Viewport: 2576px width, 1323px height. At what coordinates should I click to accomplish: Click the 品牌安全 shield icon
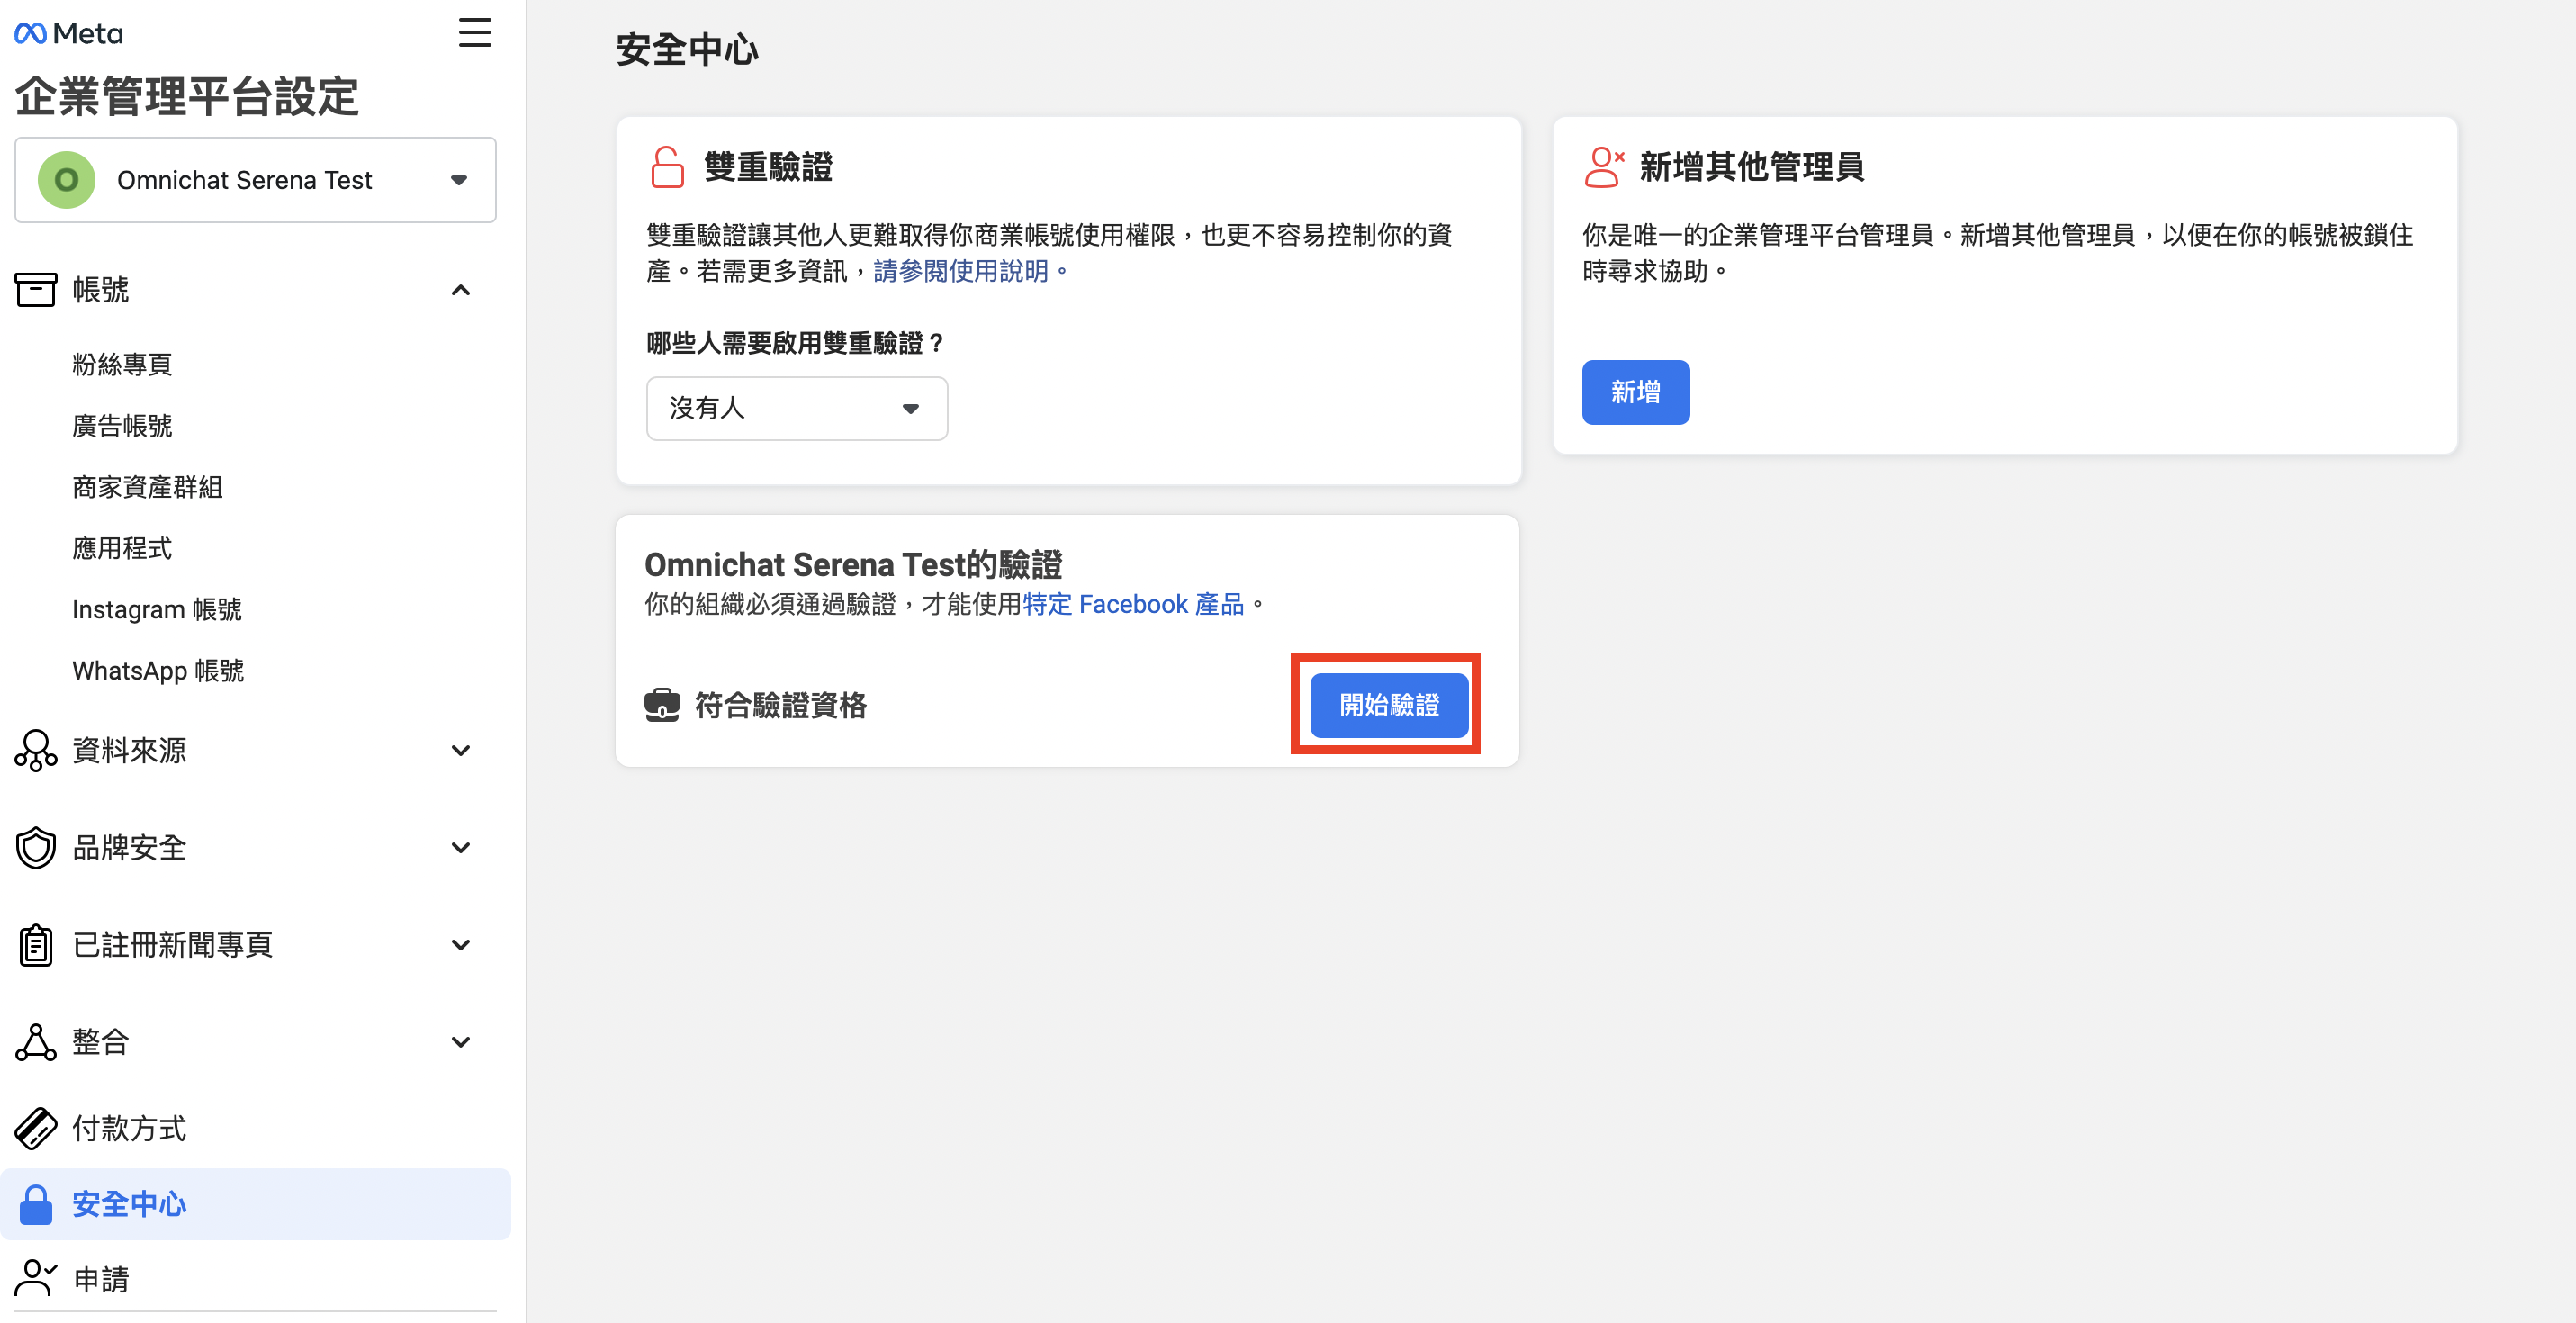coord(35,847)
